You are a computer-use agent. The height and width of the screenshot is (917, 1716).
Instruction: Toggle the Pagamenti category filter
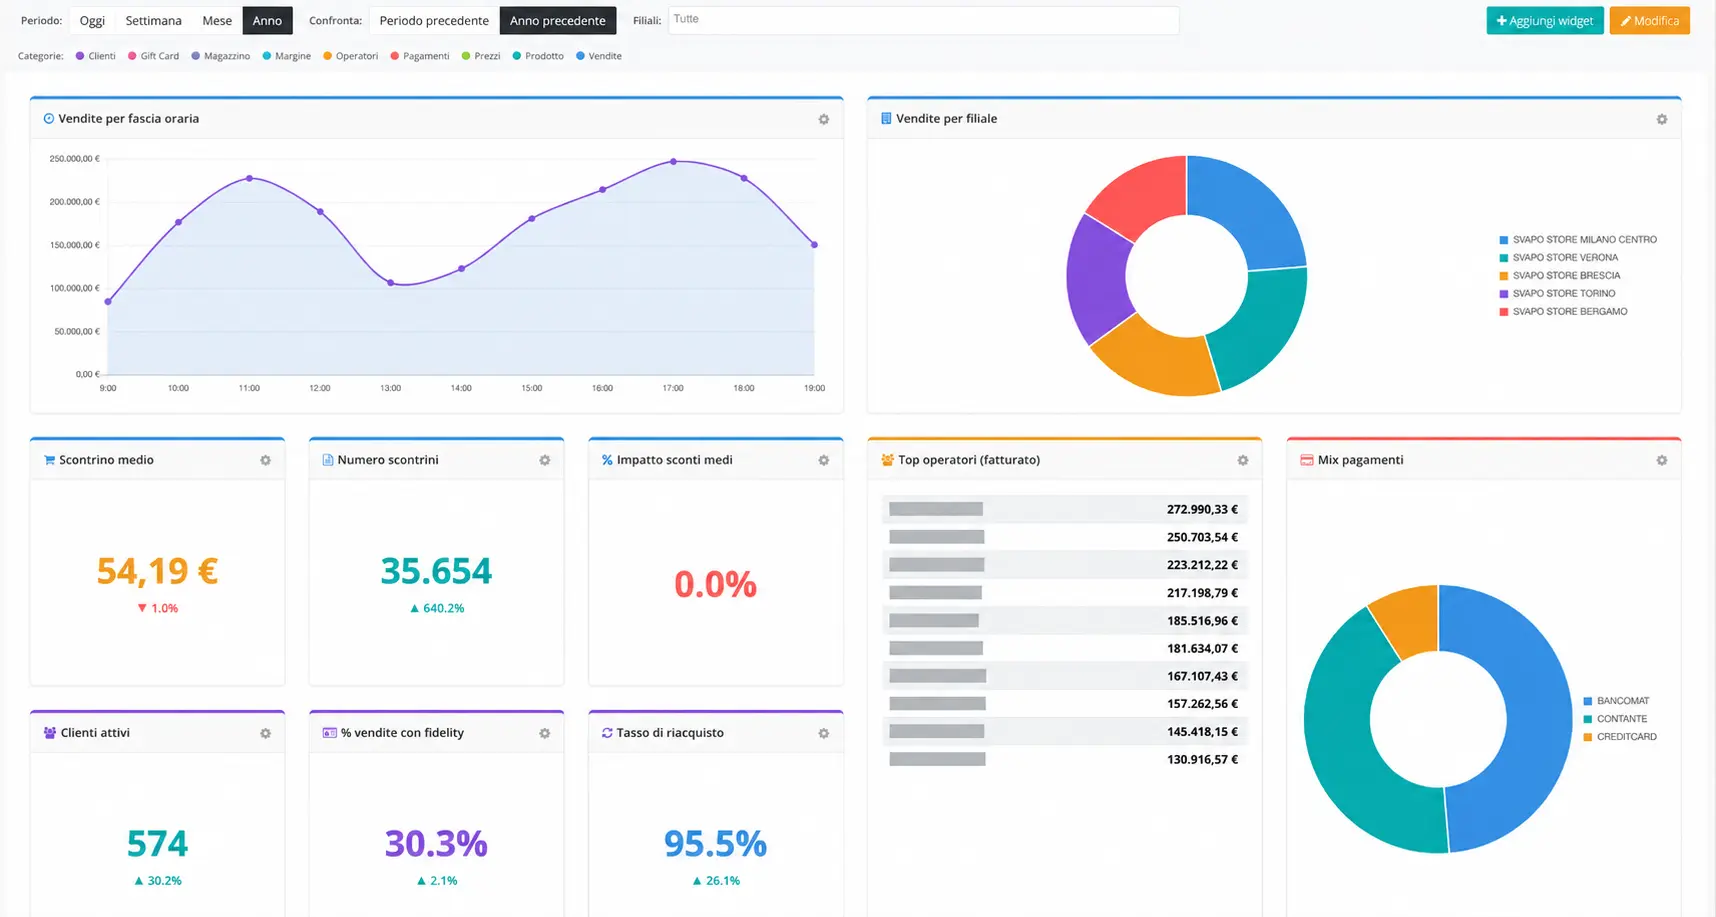coord(420,56)
